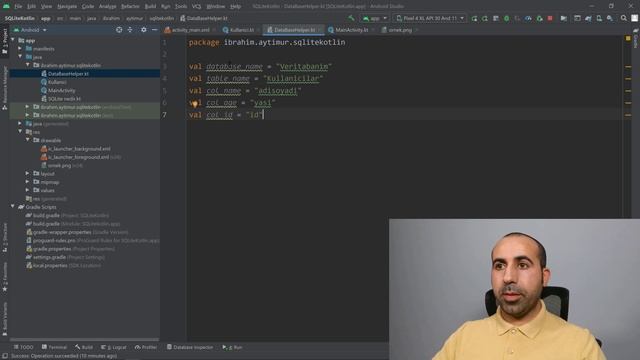Image resolution: width=640 pixels, height=360 pixels.
Task: Open the Terminal tool window
Action: tap(54, 347)
